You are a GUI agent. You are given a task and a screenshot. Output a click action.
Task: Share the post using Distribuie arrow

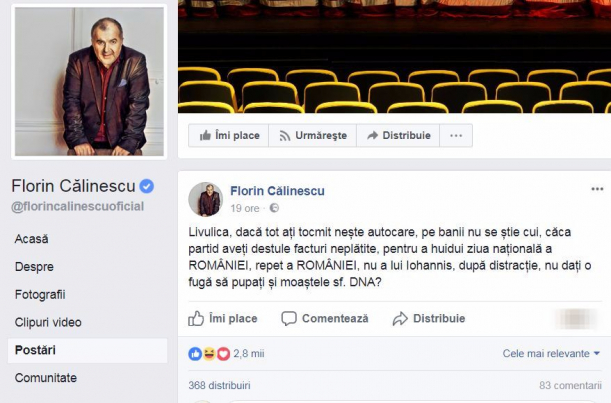click(400, 319)
